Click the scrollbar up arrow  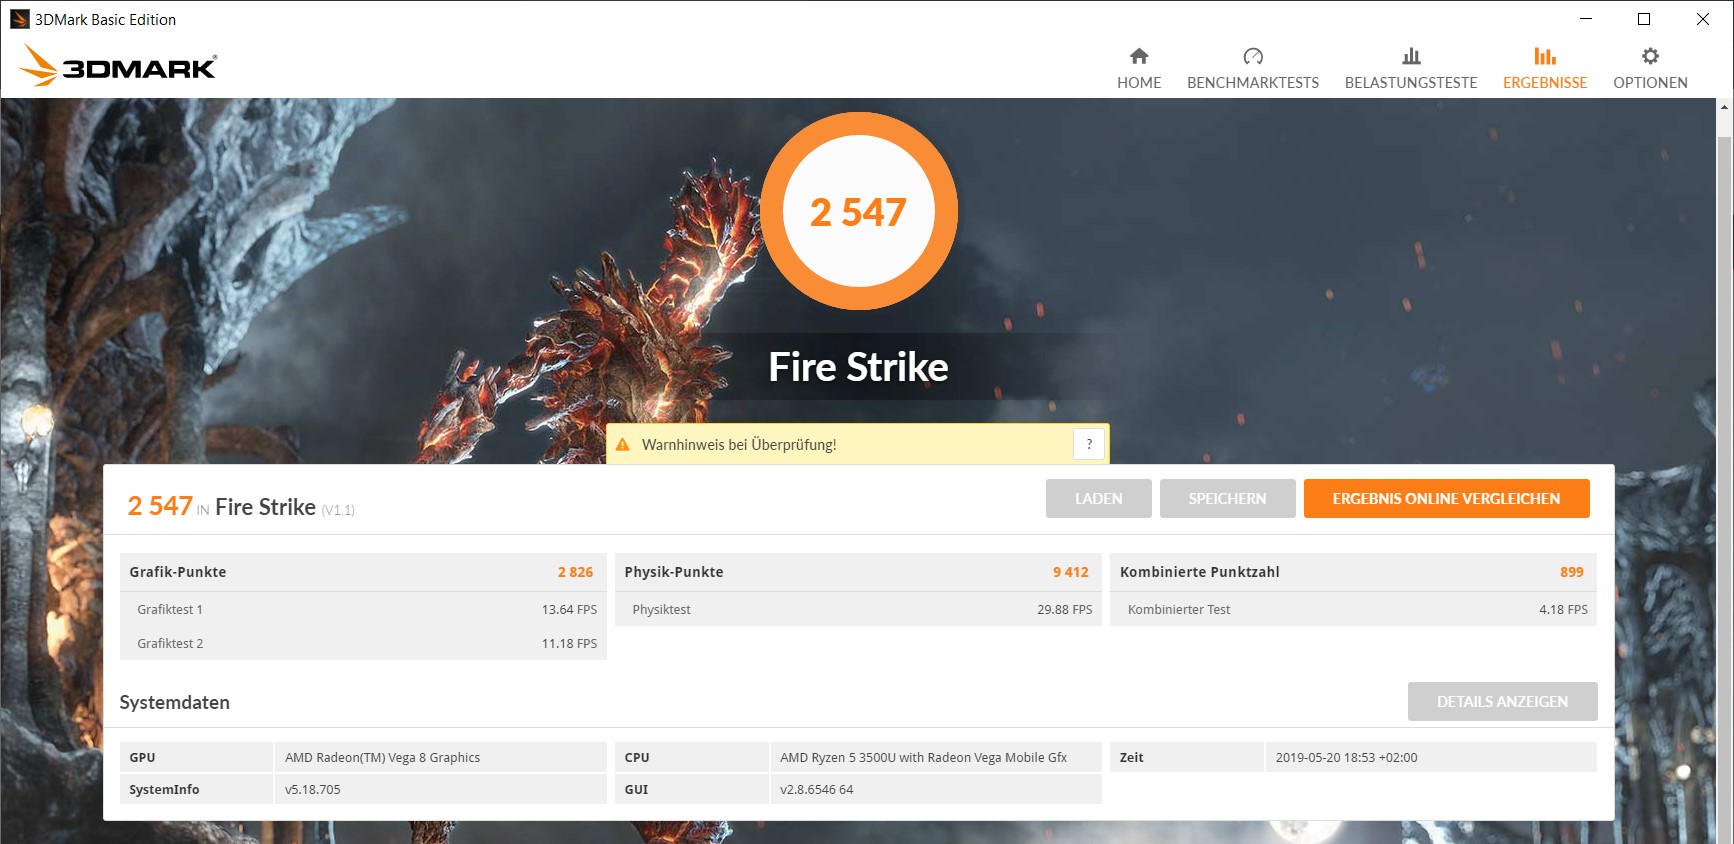[x=1724, y=106]
